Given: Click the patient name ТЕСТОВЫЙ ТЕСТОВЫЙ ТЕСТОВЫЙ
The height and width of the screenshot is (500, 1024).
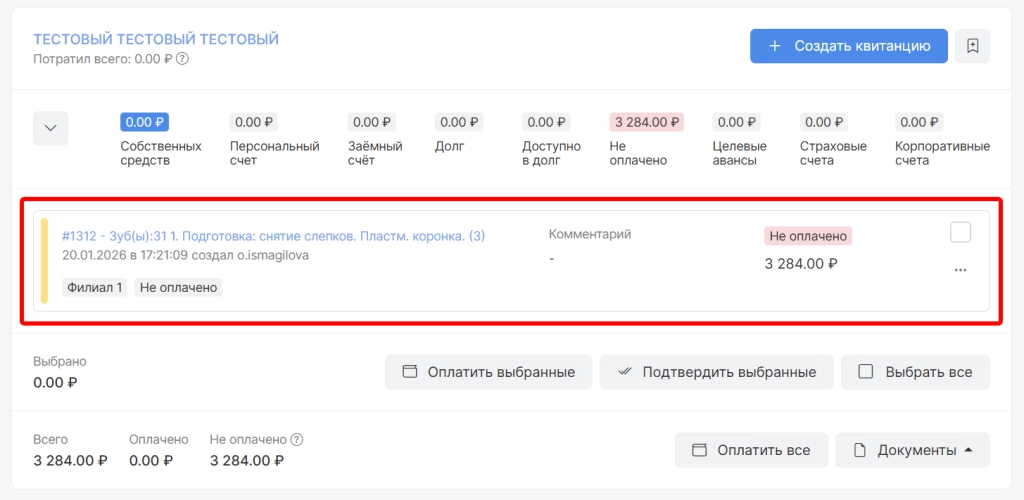Looking at the screenshot, I should click(156, 39).
